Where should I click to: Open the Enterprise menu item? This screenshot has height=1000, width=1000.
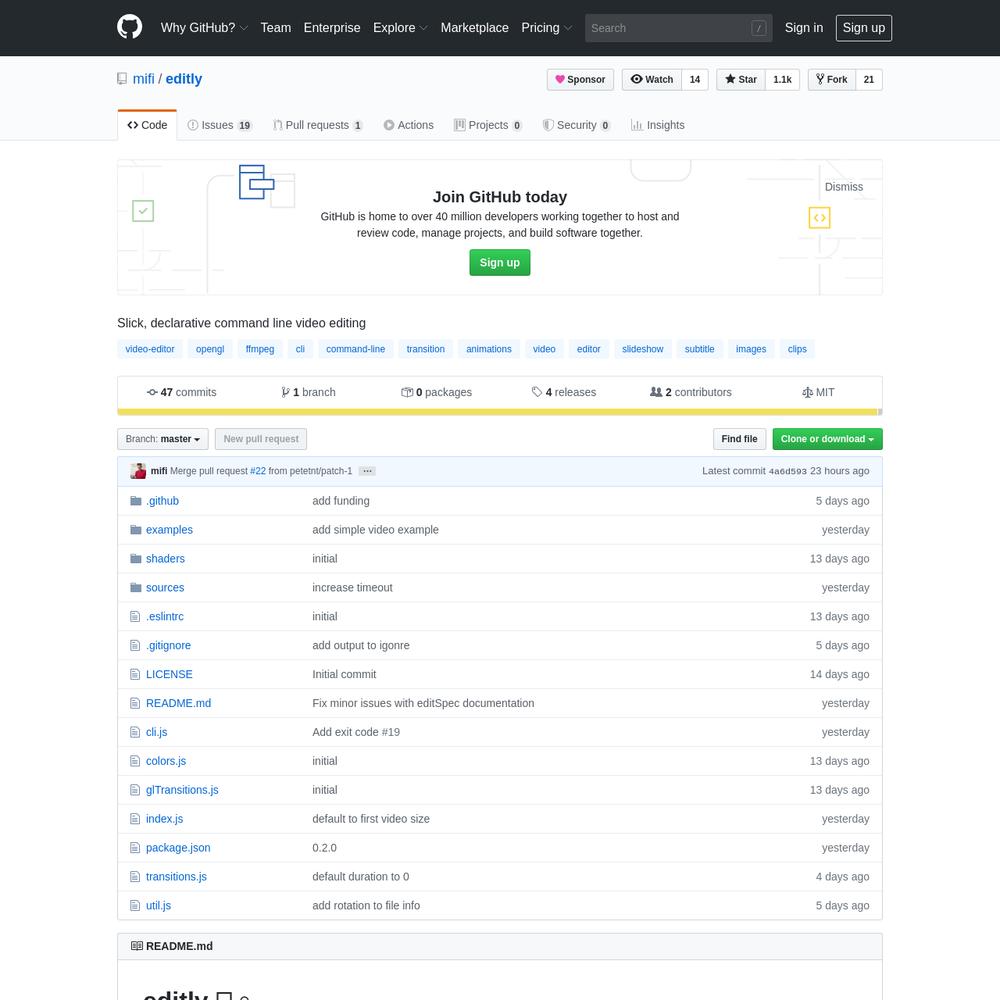point(332,28)
